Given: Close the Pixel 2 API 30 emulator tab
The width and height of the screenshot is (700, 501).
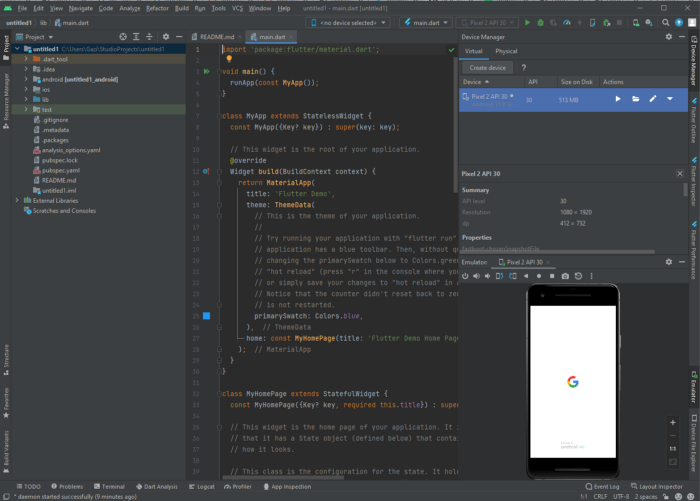Looking at the screenshot, I should pos(548,262).
